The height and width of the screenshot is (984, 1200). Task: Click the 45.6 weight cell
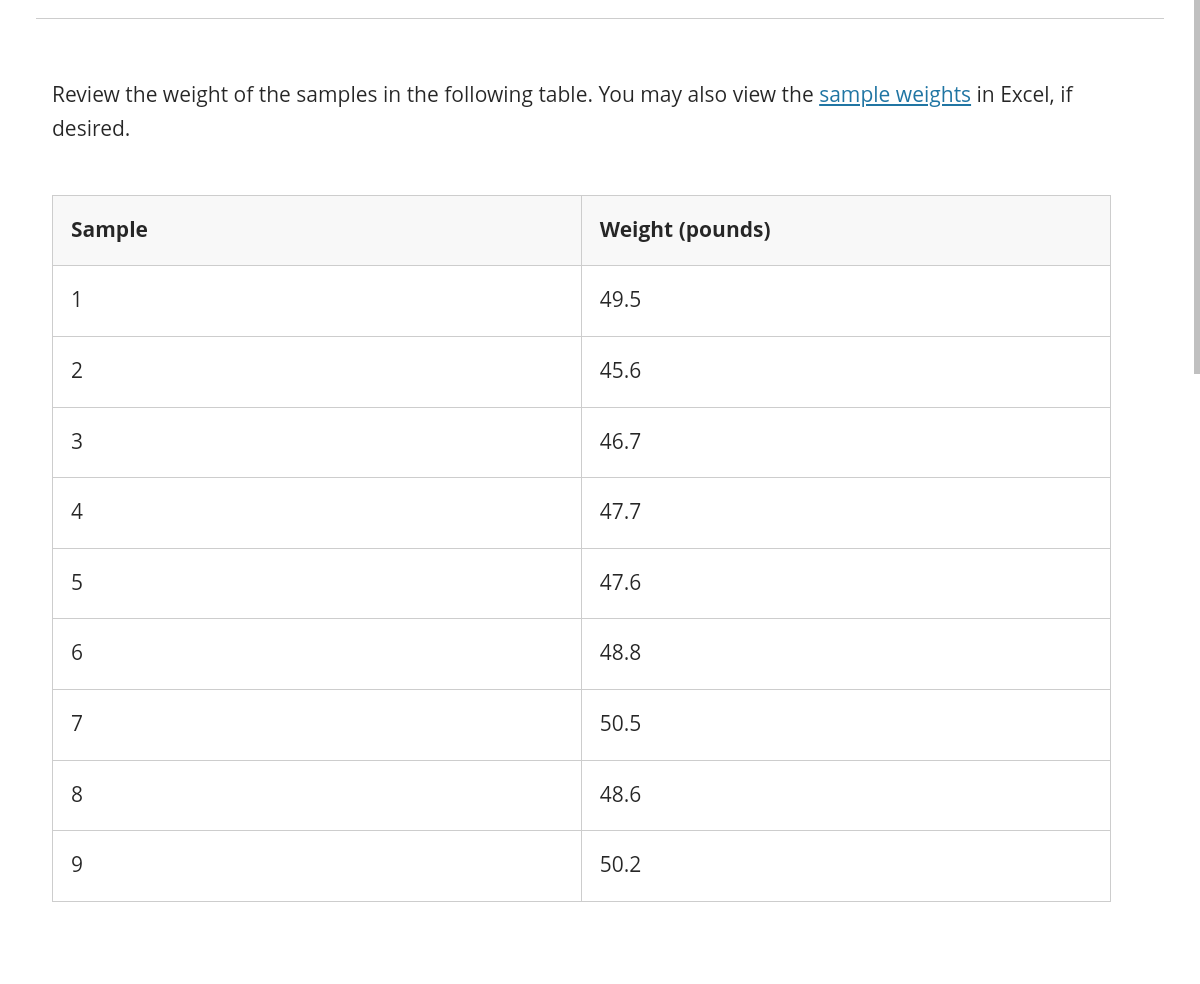(846, 372)
